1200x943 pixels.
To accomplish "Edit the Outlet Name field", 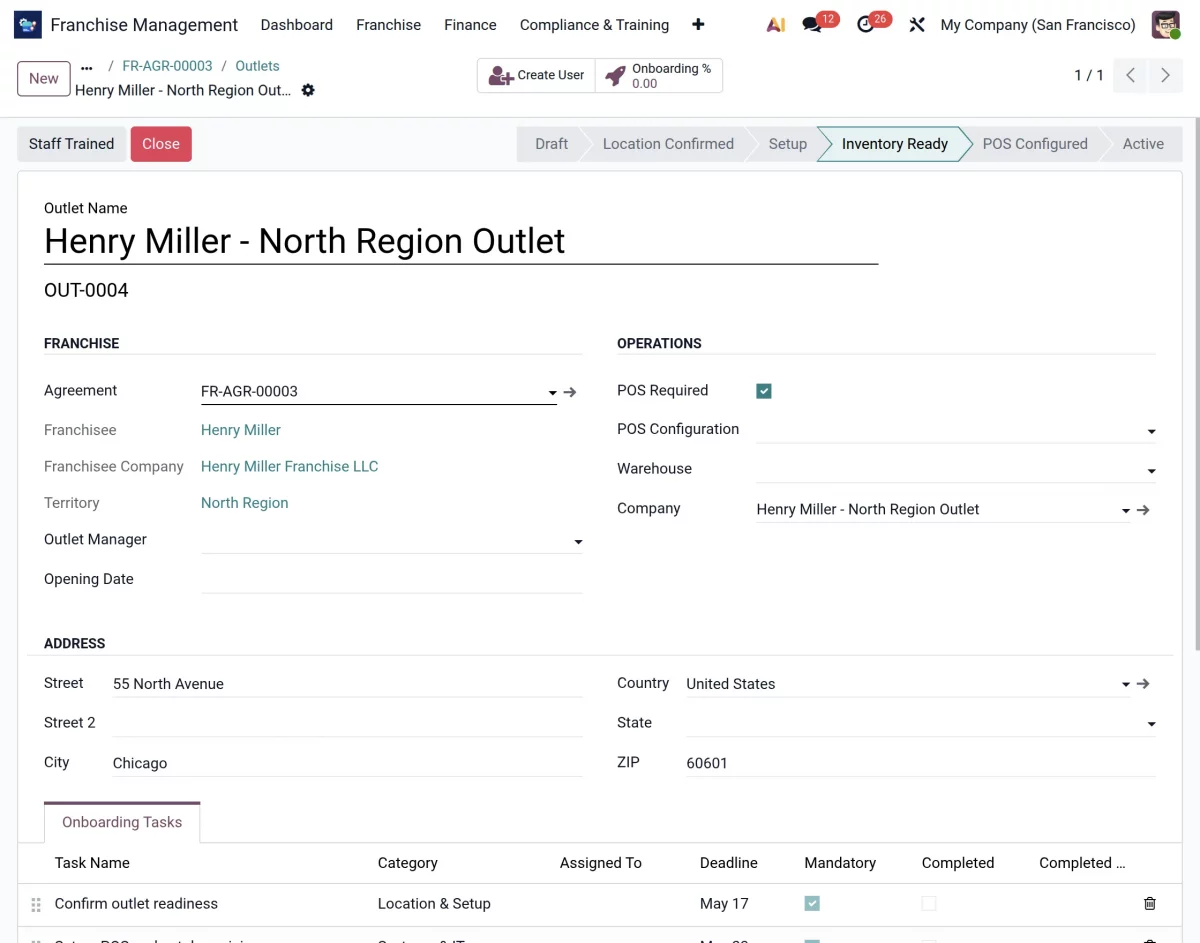I will coord(461,241).
